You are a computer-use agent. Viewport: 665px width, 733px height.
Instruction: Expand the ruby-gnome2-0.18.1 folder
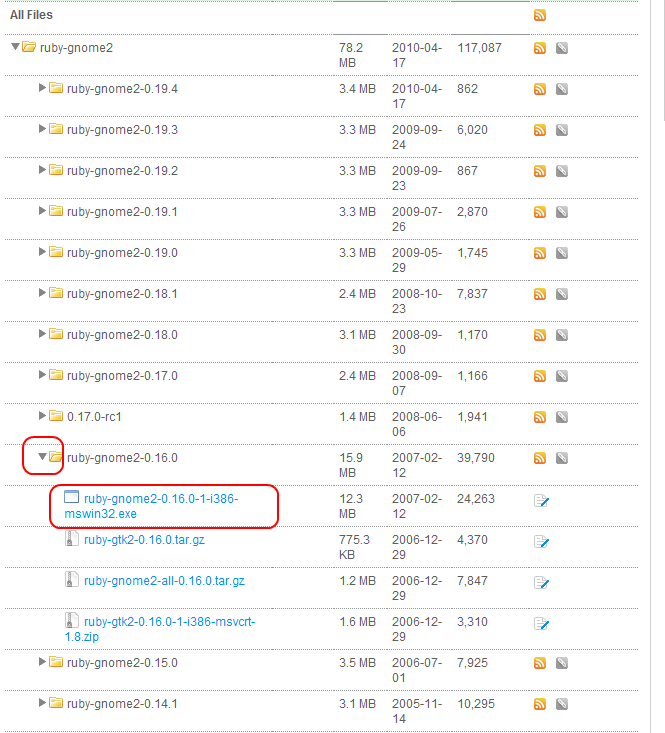click(x=42, y=293)
